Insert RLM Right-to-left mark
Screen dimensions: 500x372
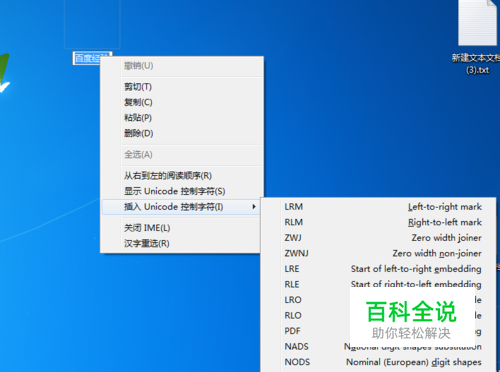[378, 222]
